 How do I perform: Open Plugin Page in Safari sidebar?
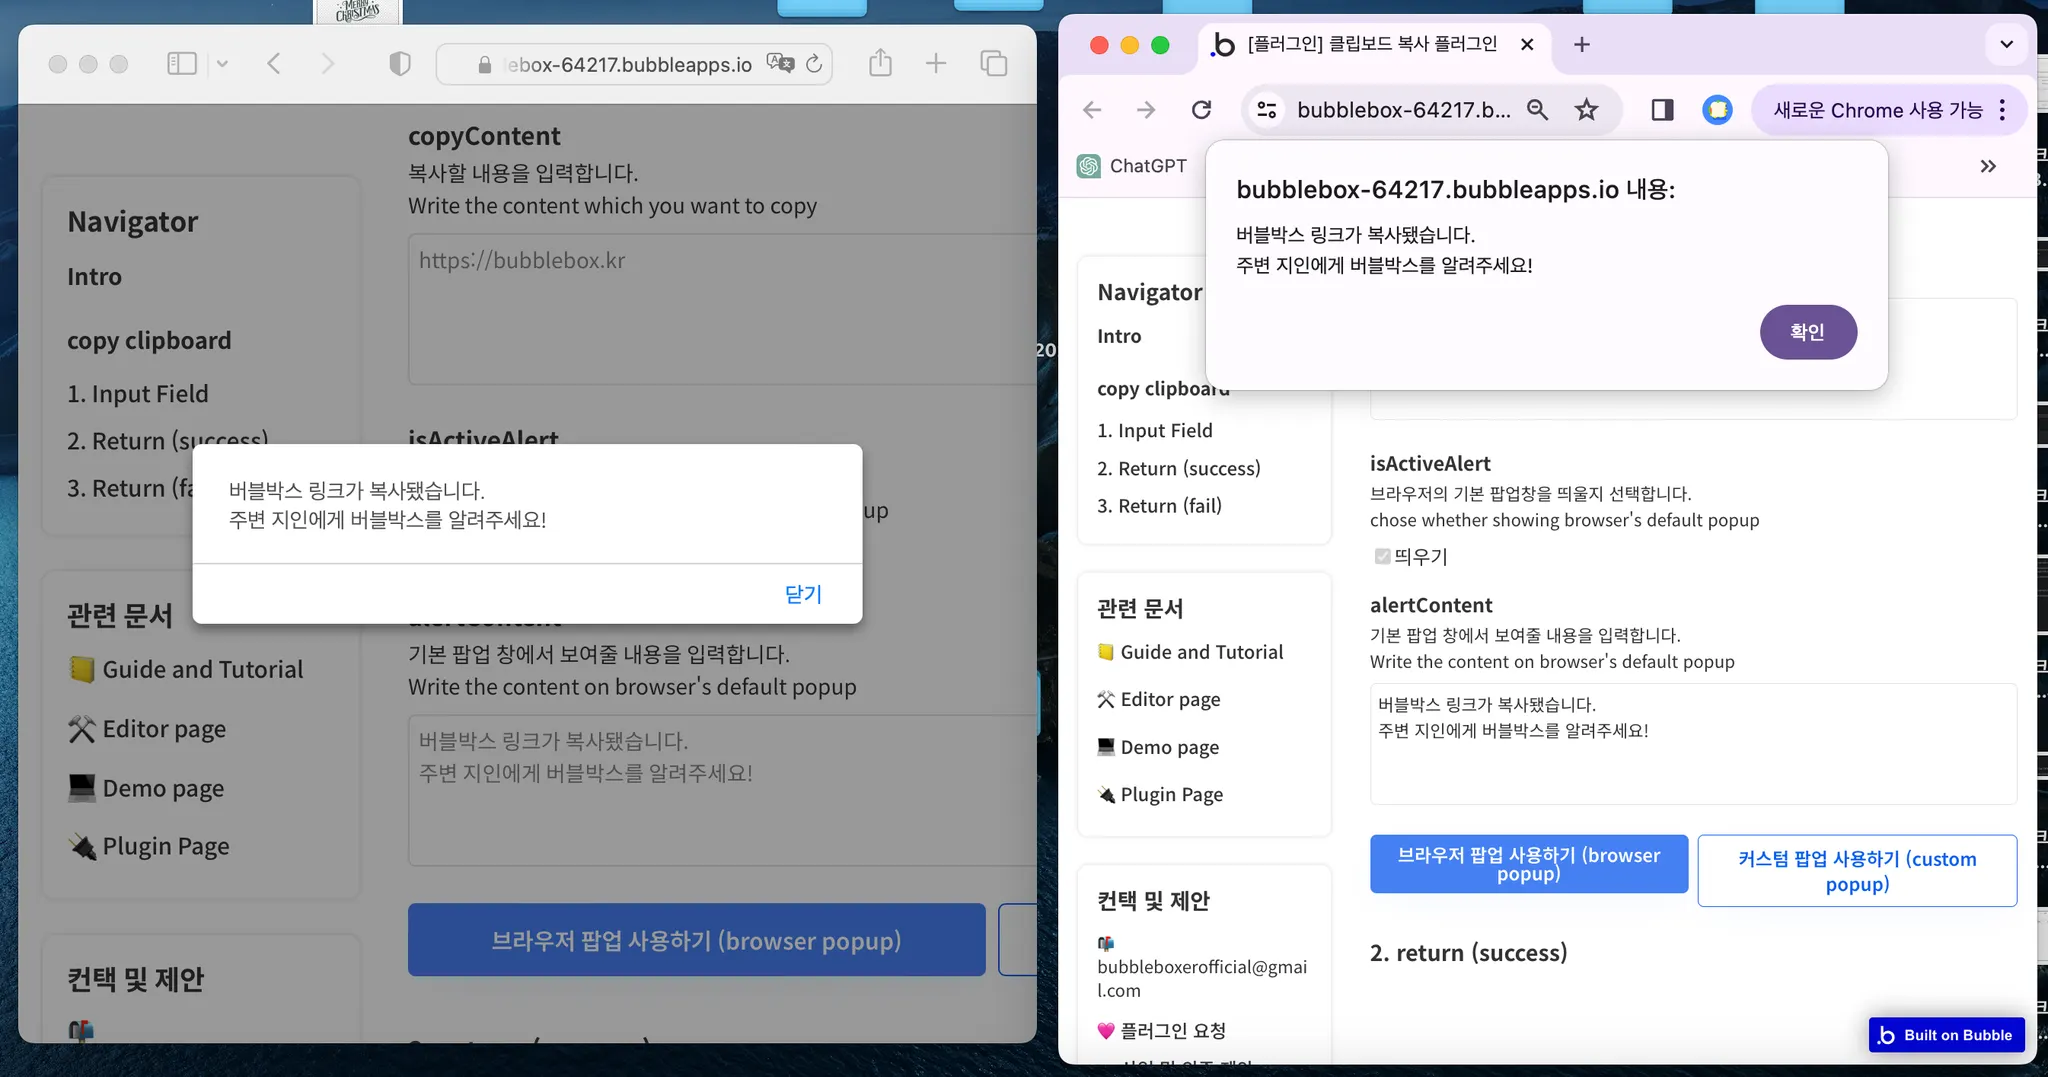(x=149, y=846)
